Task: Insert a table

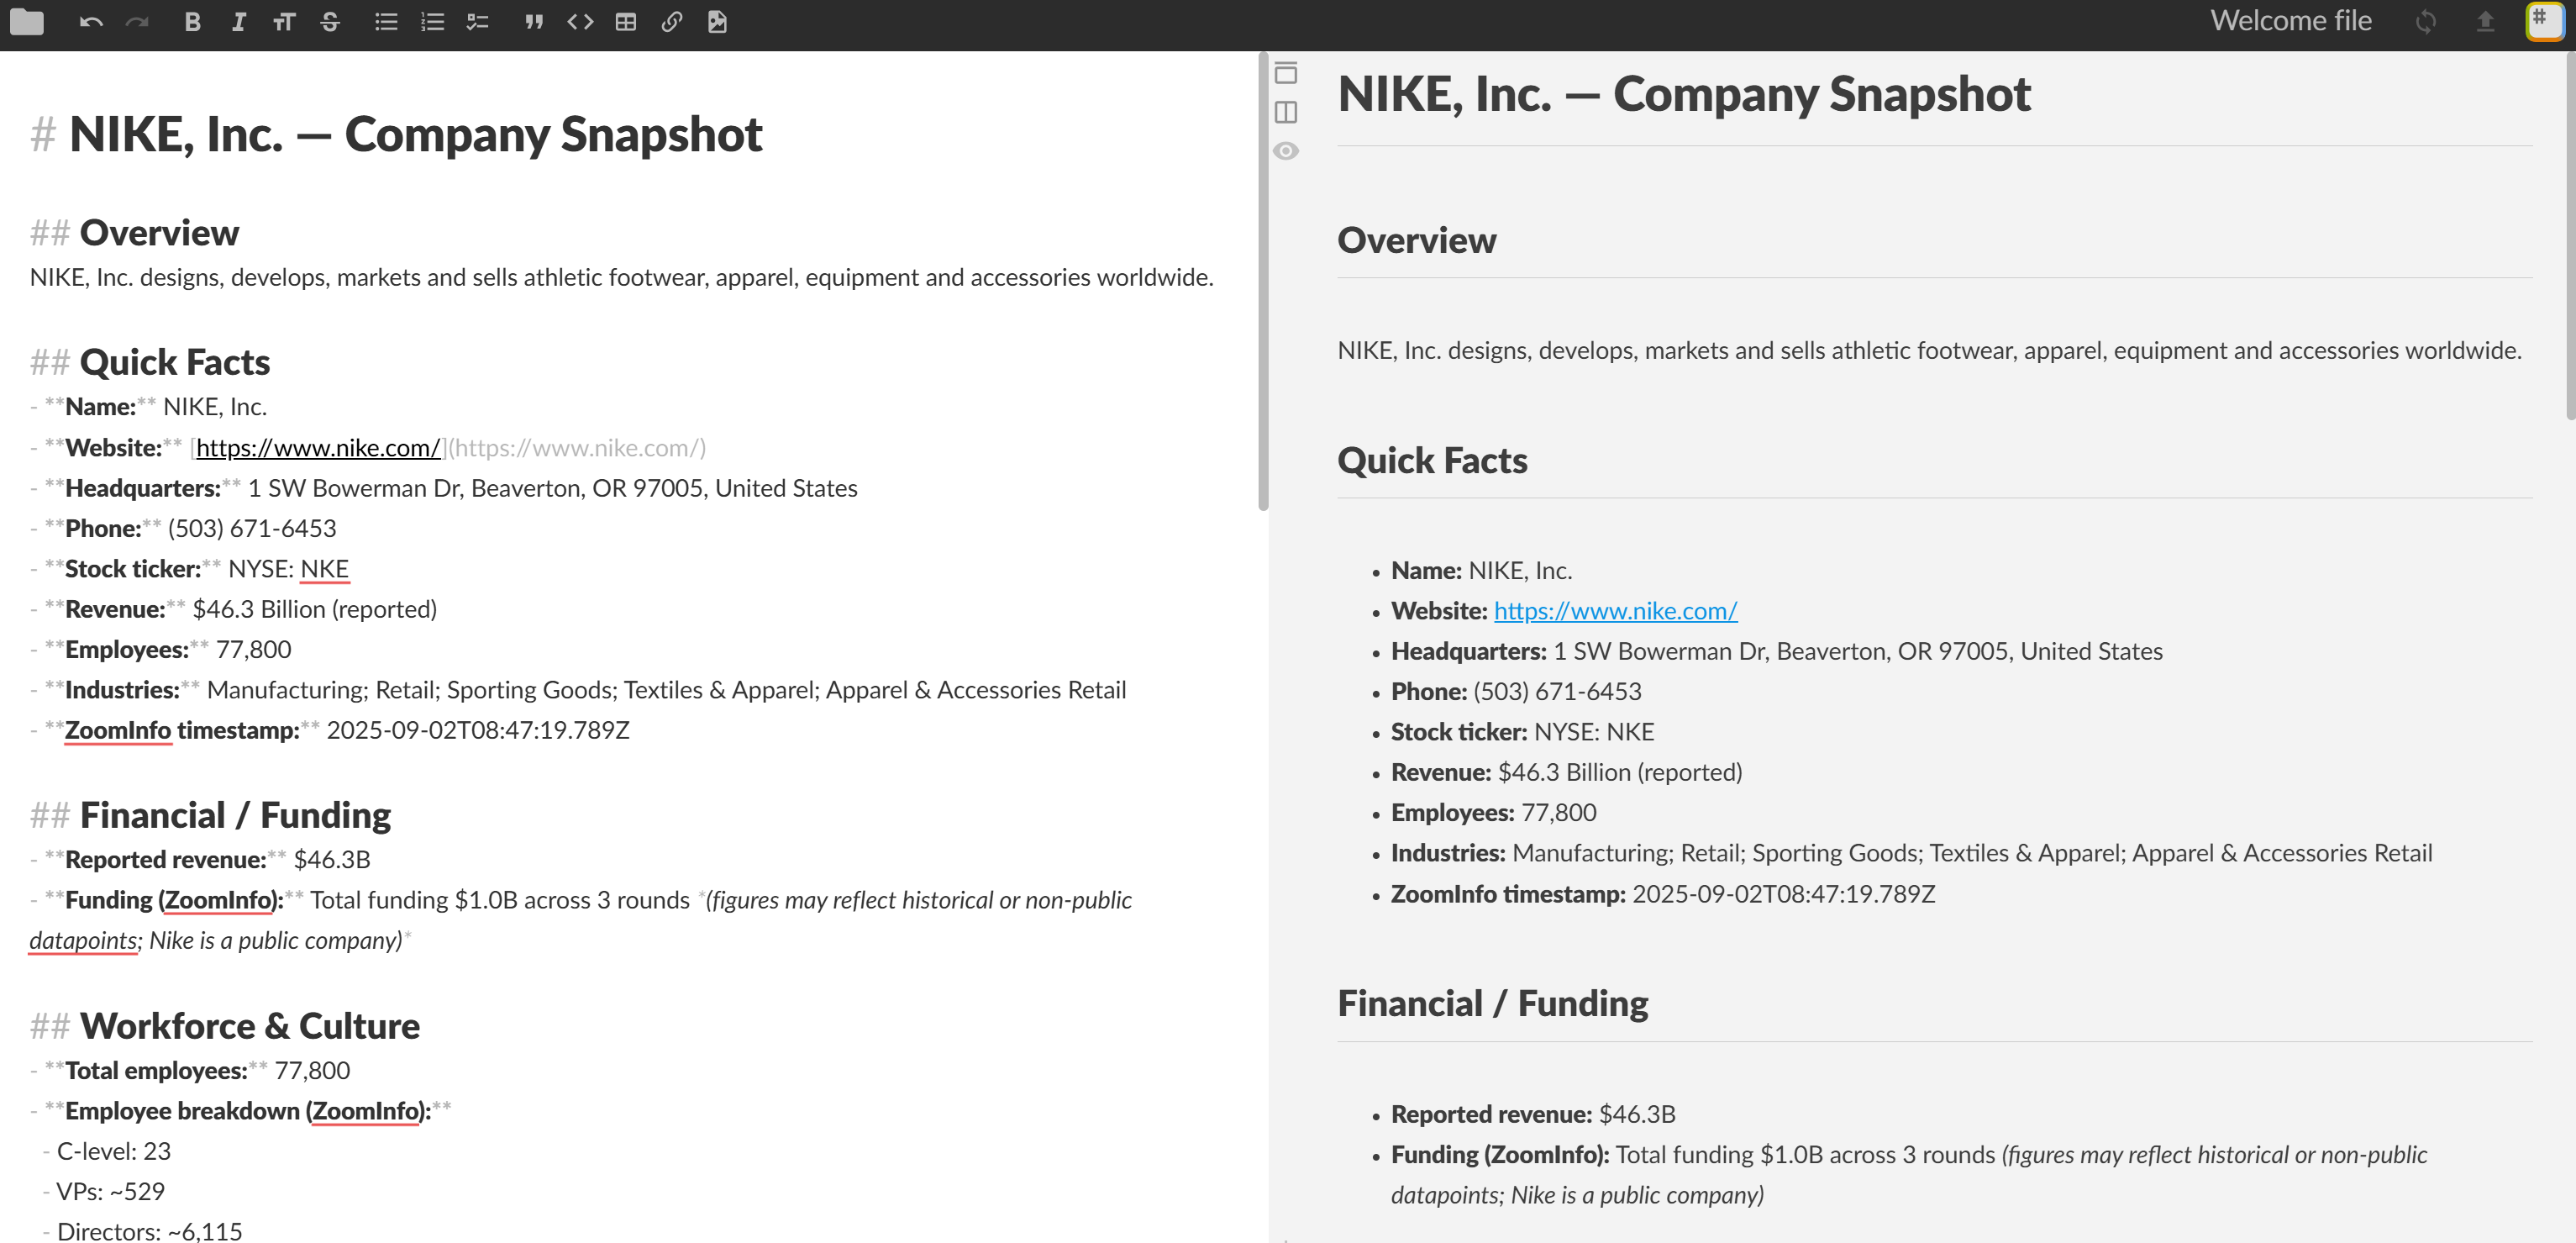Action: point(627,21)
